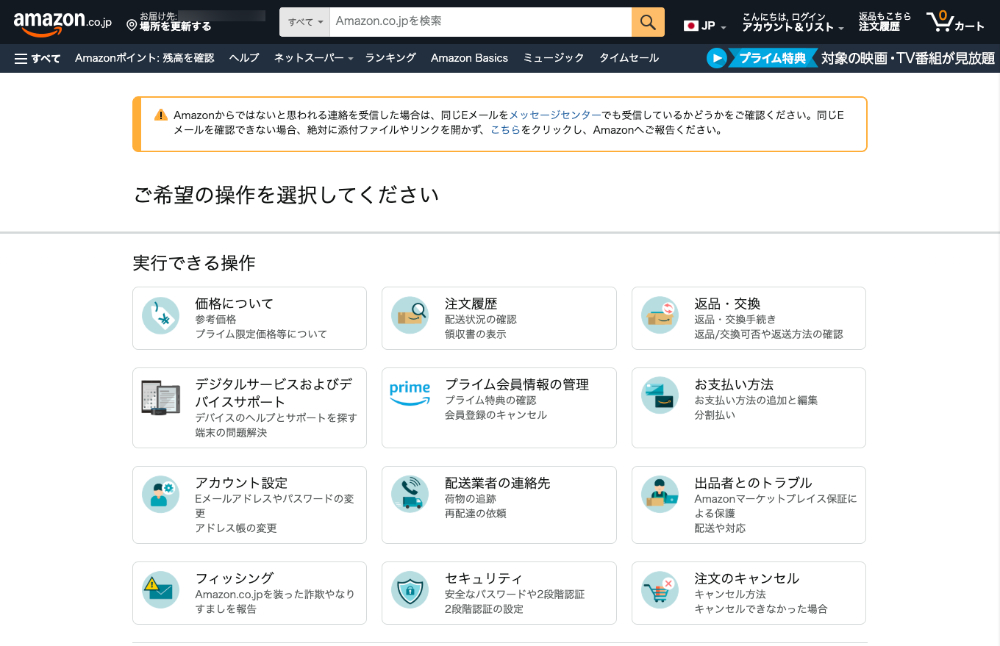Click the person gear icon for アカウント設定
Viewport: 1000px width, 646px height.
161,495
